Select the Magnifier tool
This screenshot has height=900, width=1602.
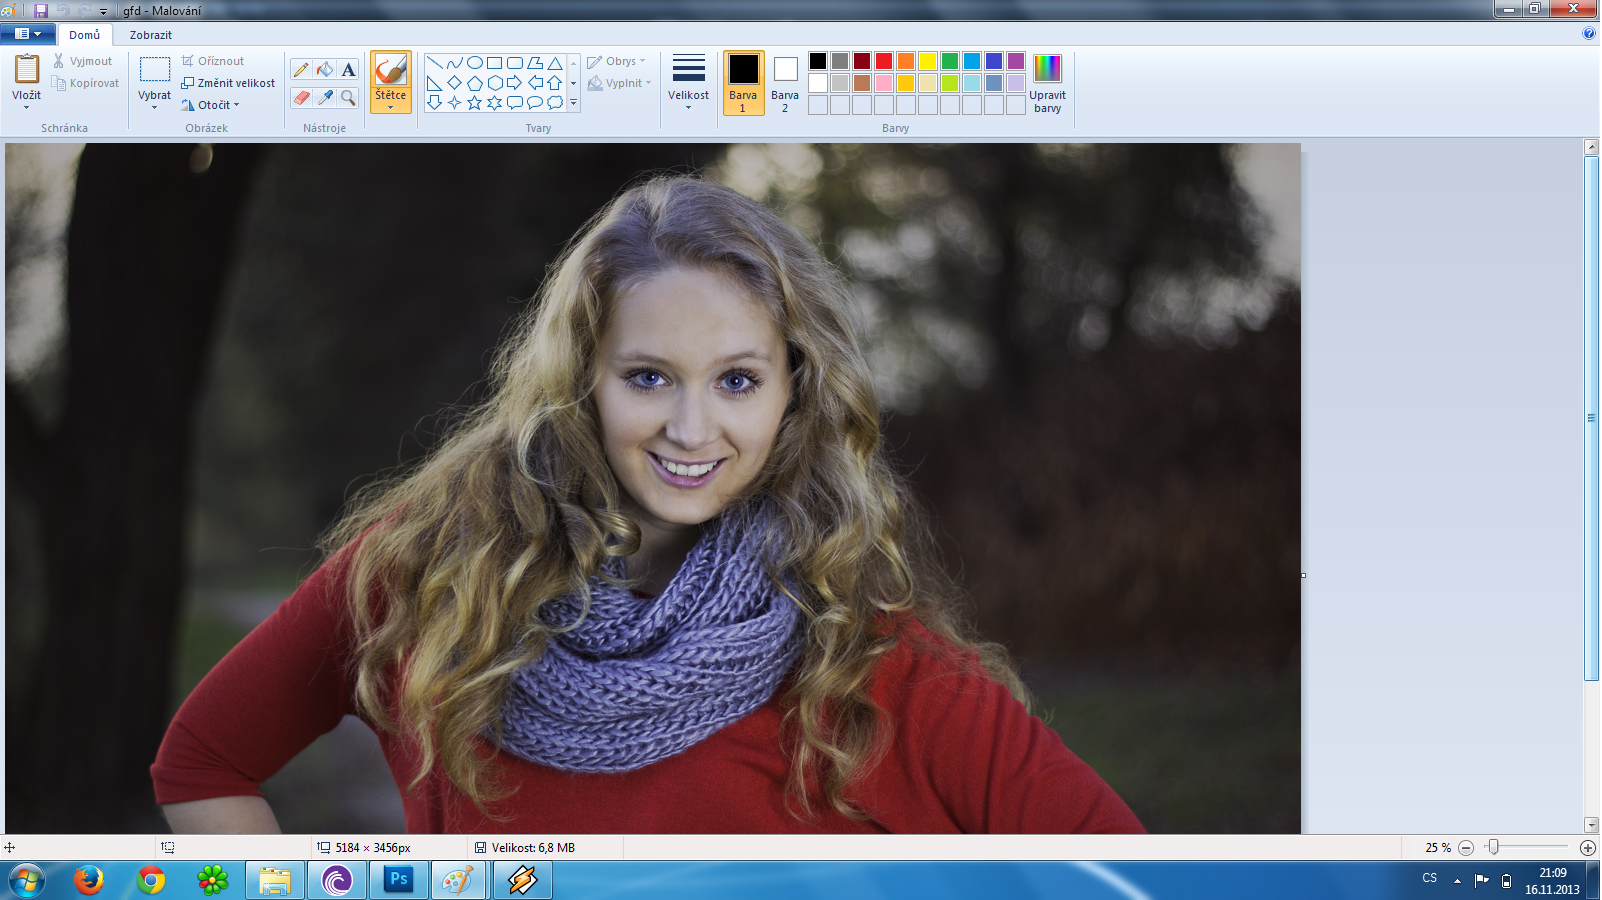(x=348, y=97)
